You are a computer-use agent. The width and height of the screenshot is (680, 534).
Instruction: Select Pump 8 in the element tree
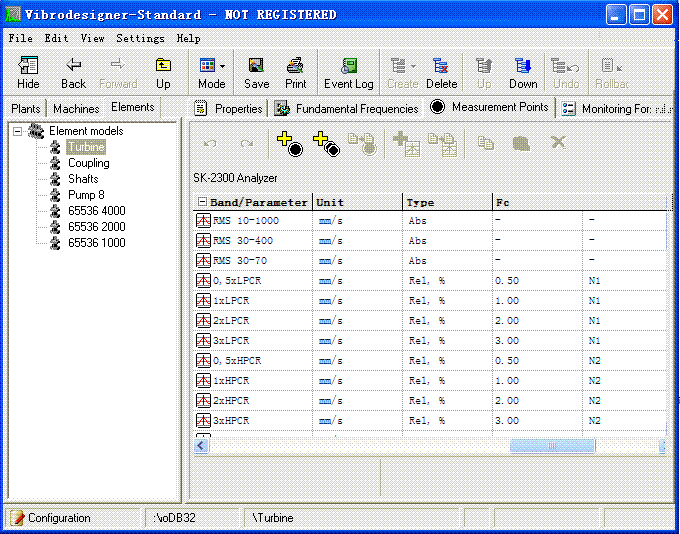pos(86,195)
